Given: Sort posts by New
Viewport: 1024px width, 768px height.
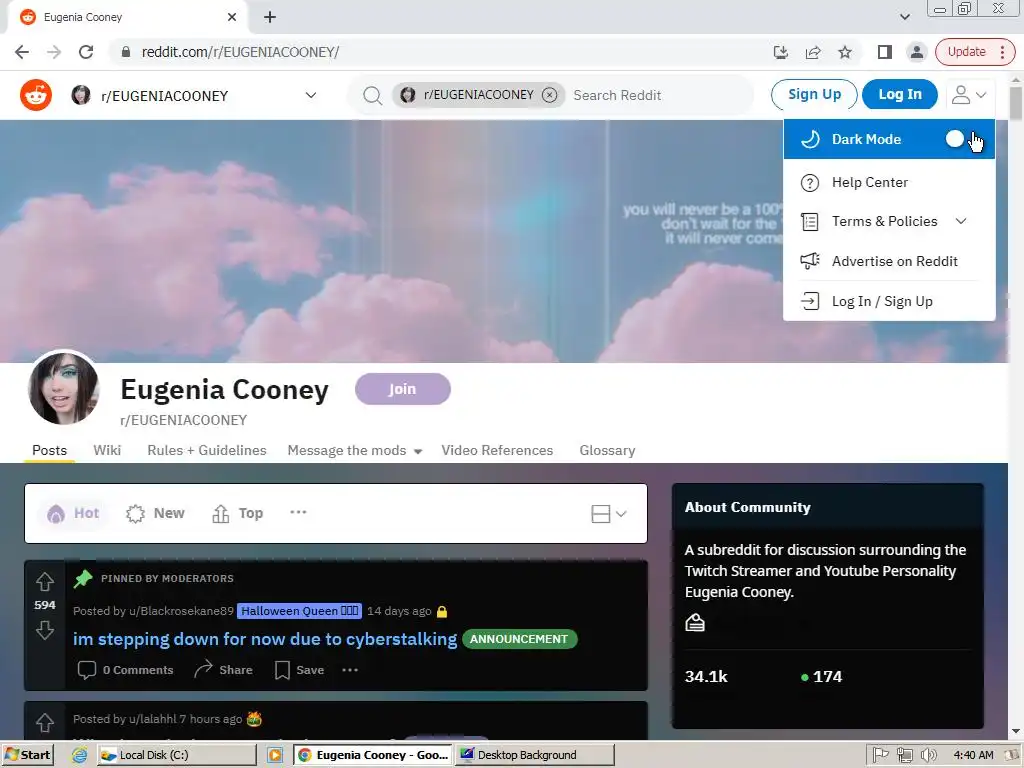Looking at the screenshot, I should [x=155, y=513].
